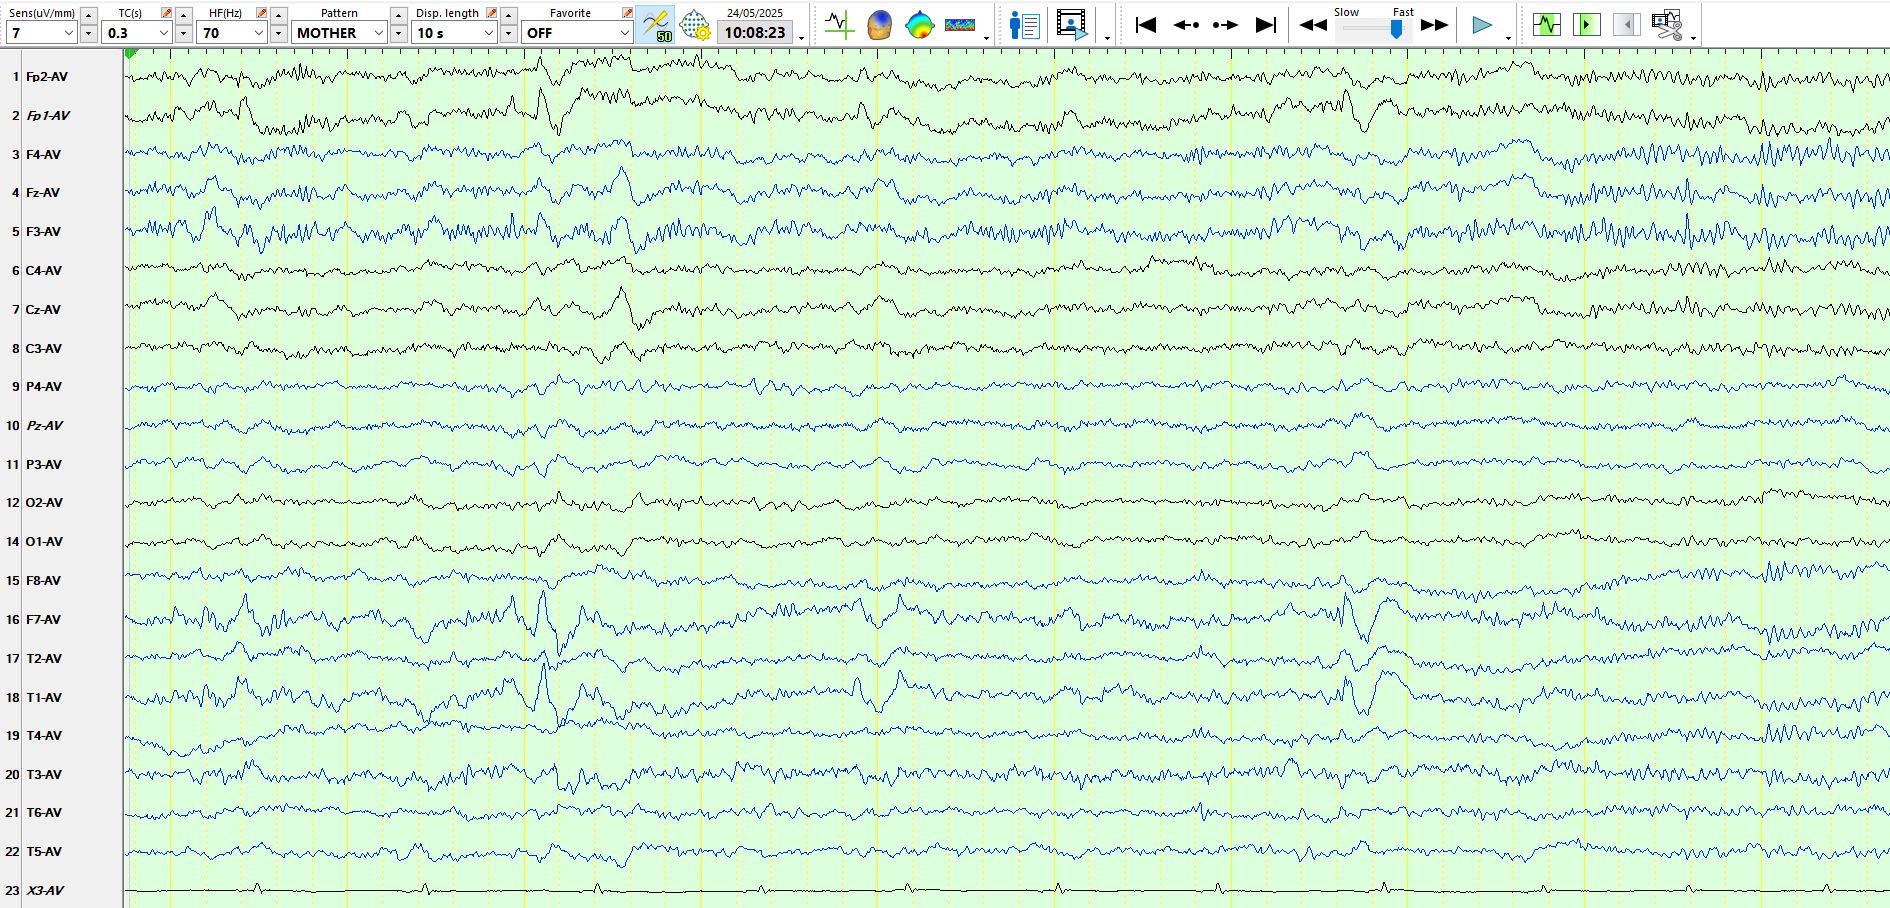Image resolution: width=1890 pixels, height=908 pixels.
Task: Click the TC(s) down stepper arrow
Action: (183, 33)
